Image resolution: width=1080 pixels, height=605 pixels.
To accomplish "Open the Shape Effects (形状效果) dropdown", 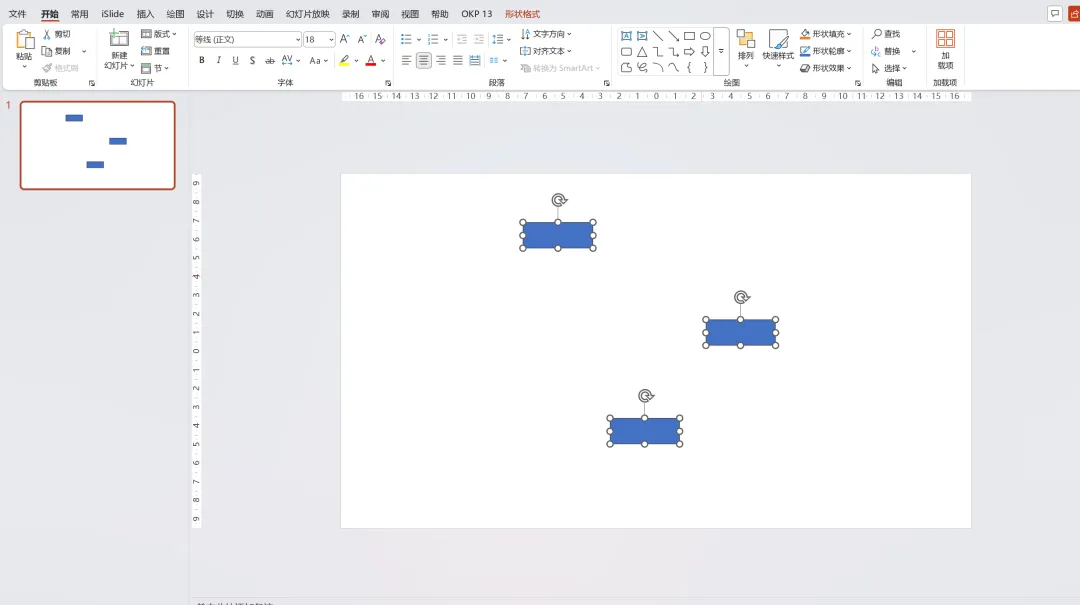I will click(826, 68).
